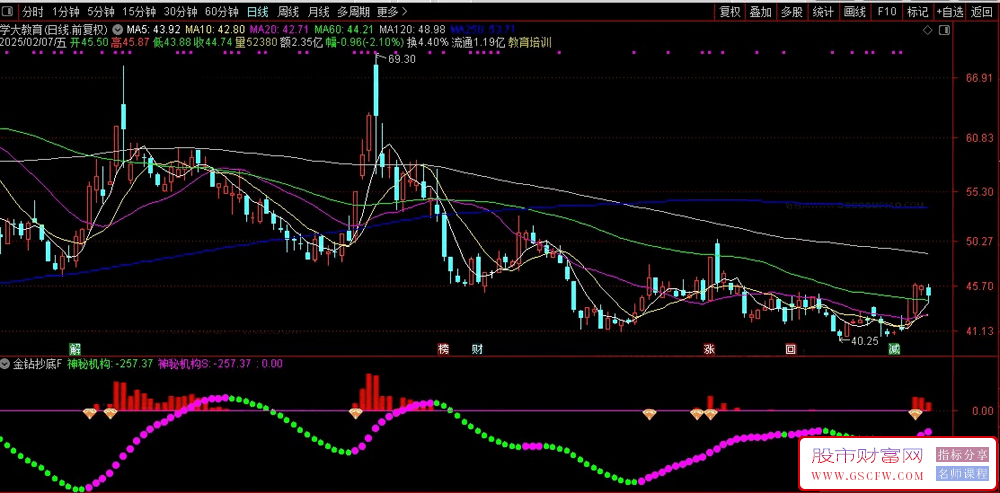Click the diamond icon above the chart
Image resolution: width=1000 pixels, height=493 pixels.
(x=927, y=30)
